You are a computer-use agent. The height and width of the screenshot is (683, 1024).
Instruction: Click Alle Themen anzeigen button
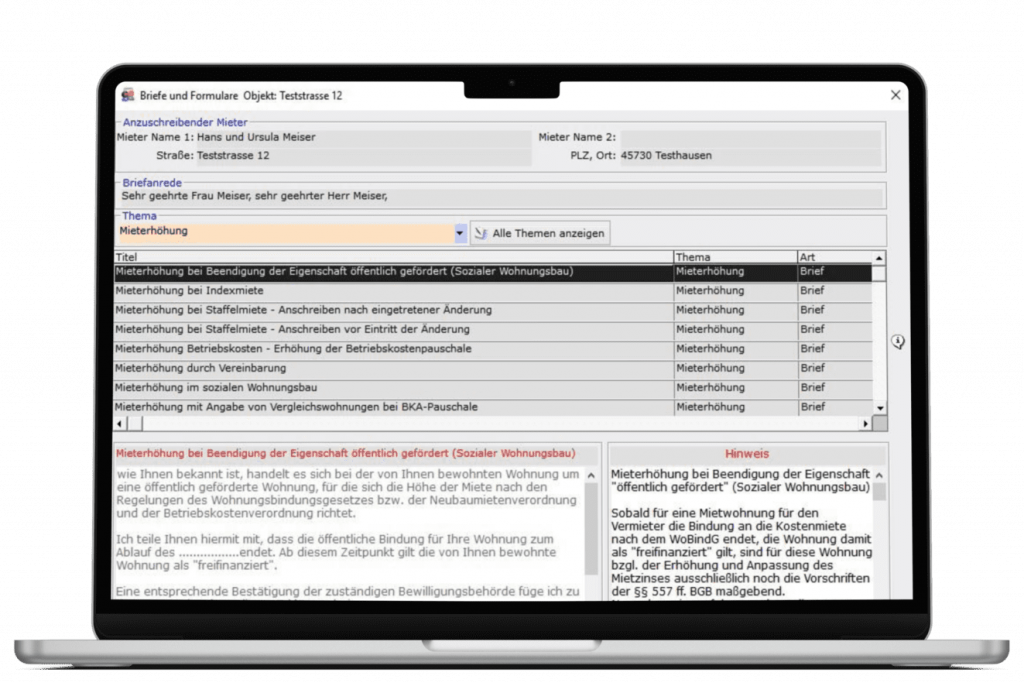click(x=540, y=233)
